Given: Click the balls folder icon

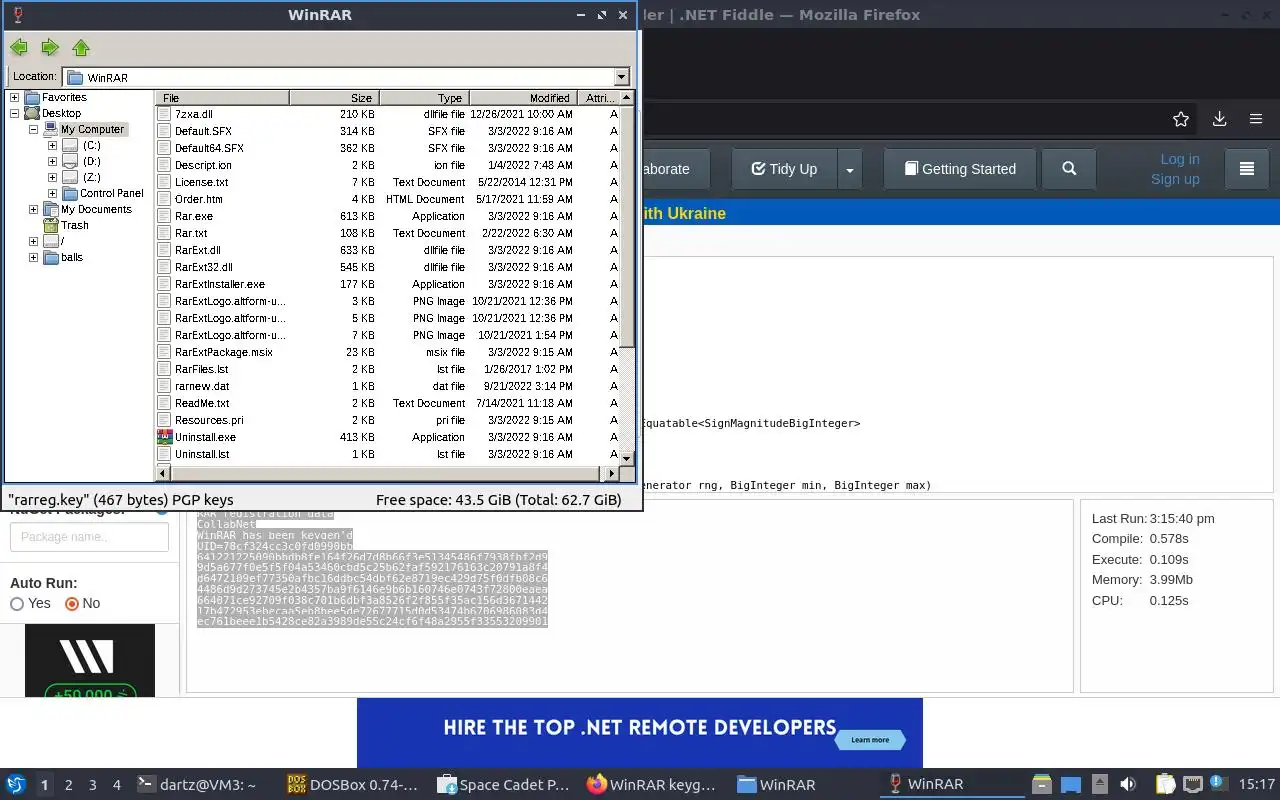Looking at the screenshot, I should pyautogui.click(x=50, y=258).
